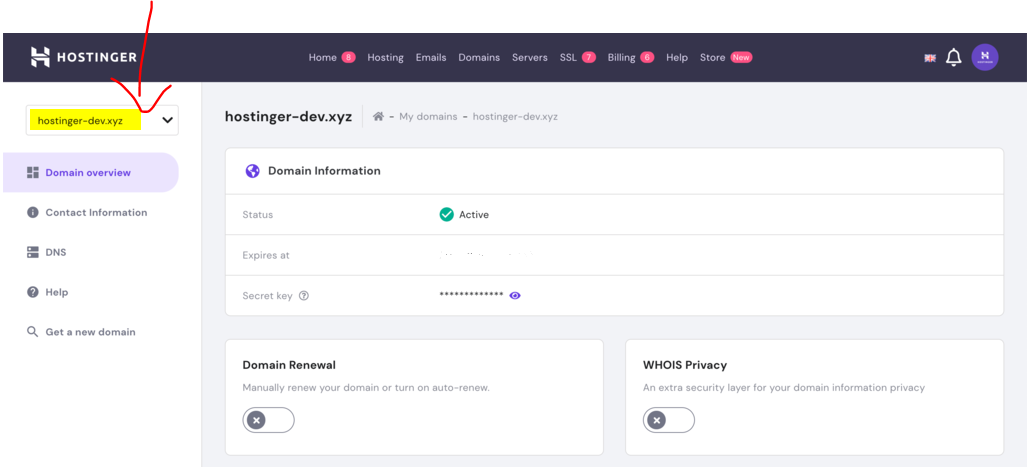
Task: Open the Hosting menu in top navigation
Action: 385,58
